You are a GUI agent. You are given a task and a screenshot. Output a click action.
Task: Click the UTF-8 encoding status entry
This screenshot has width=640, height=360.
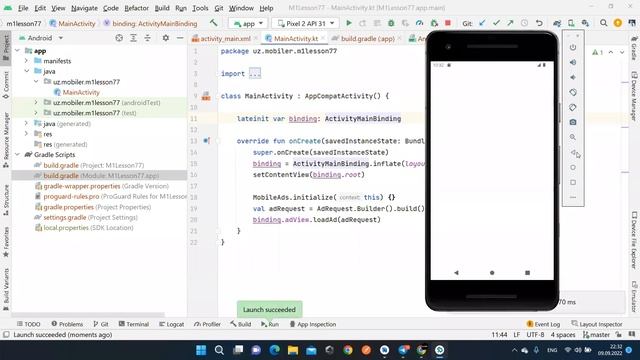click(535, 335)
